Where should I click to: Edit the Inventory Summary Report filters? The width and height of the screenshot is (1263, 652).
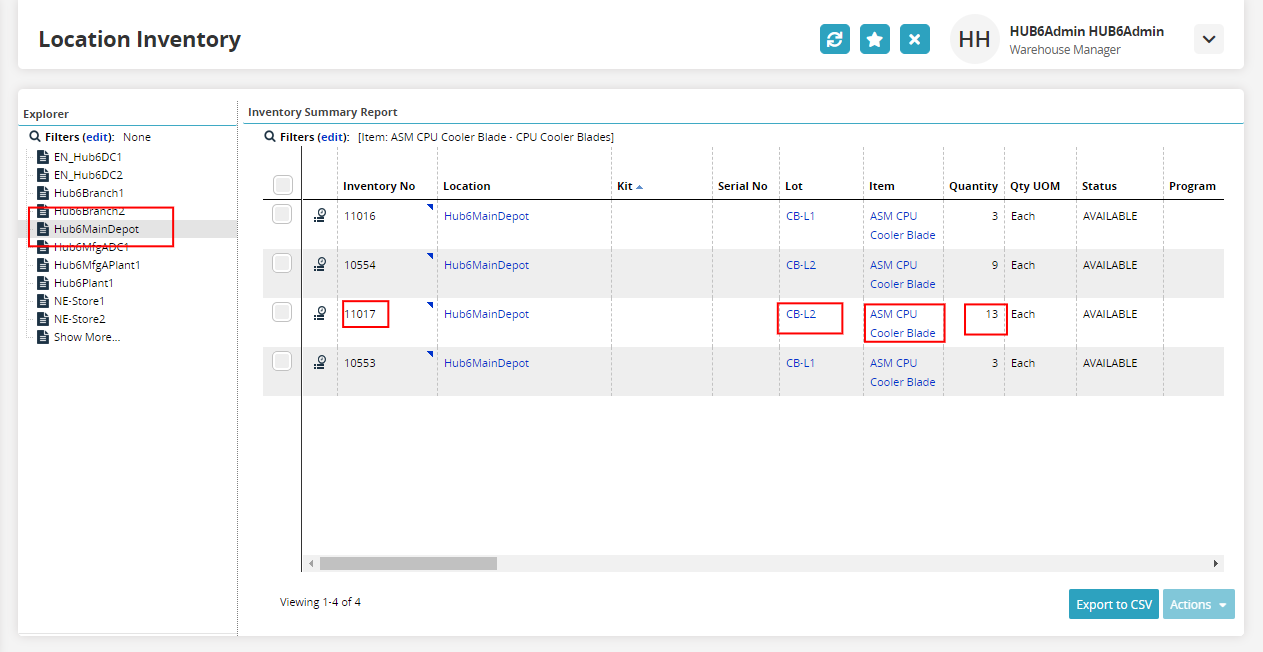[x=333, y=137]
